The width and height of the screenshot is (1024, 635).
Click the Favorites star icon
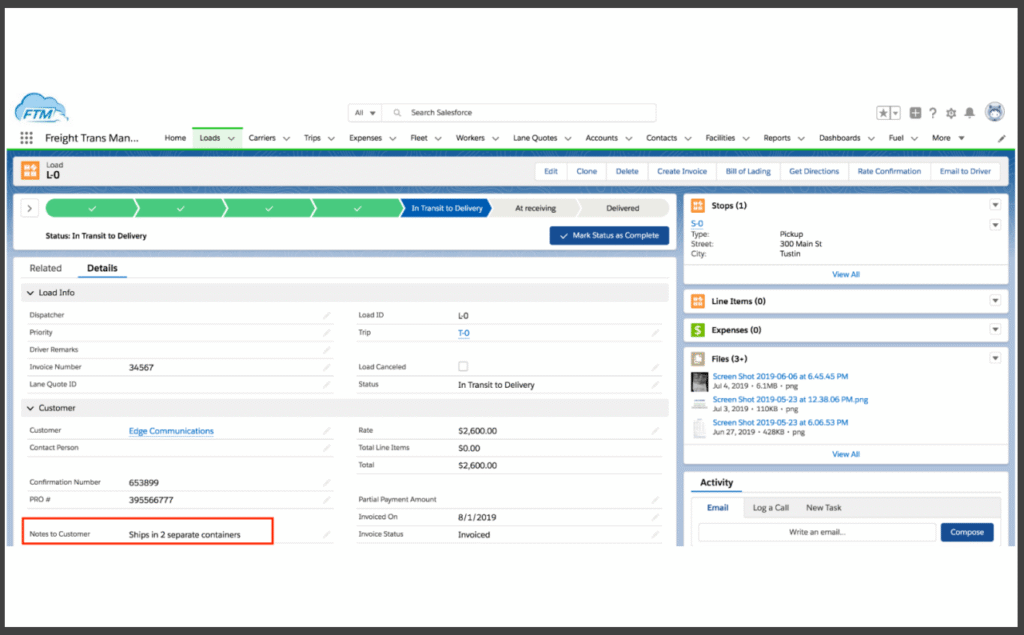[884, 113]
